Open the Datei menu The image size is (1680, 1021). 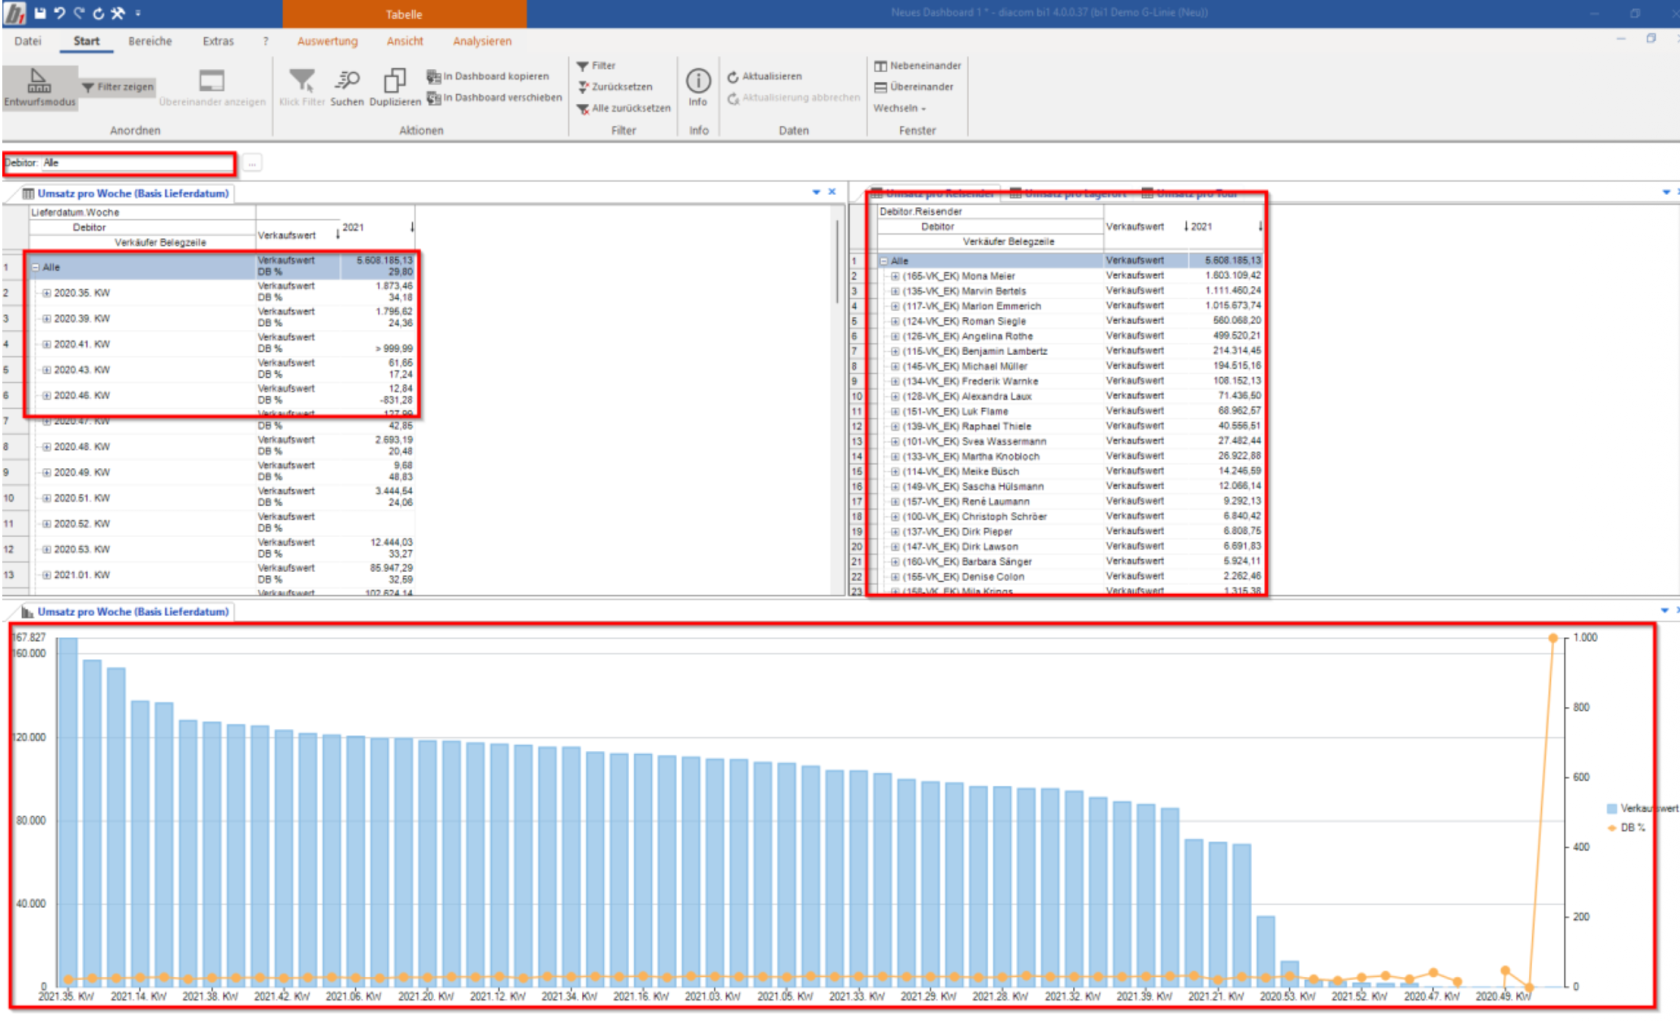(x=28, y=41)
